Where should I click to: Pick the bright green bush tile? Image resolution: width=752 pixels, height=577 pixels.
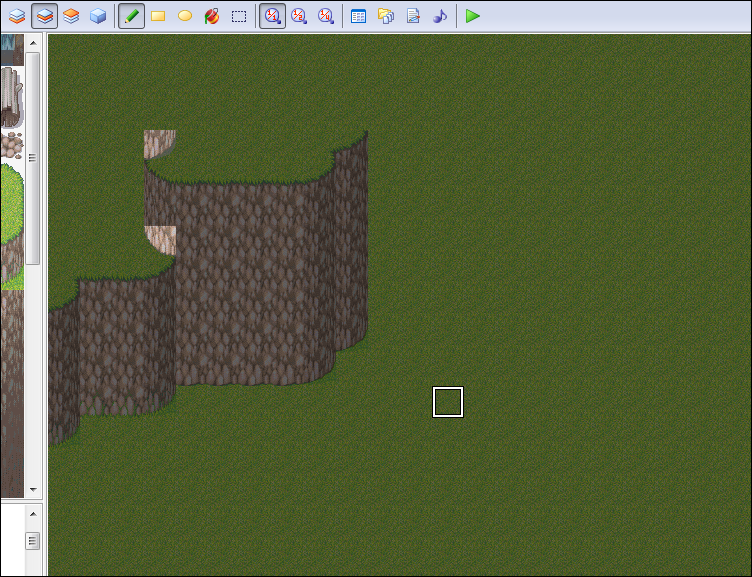click(12, 204)
